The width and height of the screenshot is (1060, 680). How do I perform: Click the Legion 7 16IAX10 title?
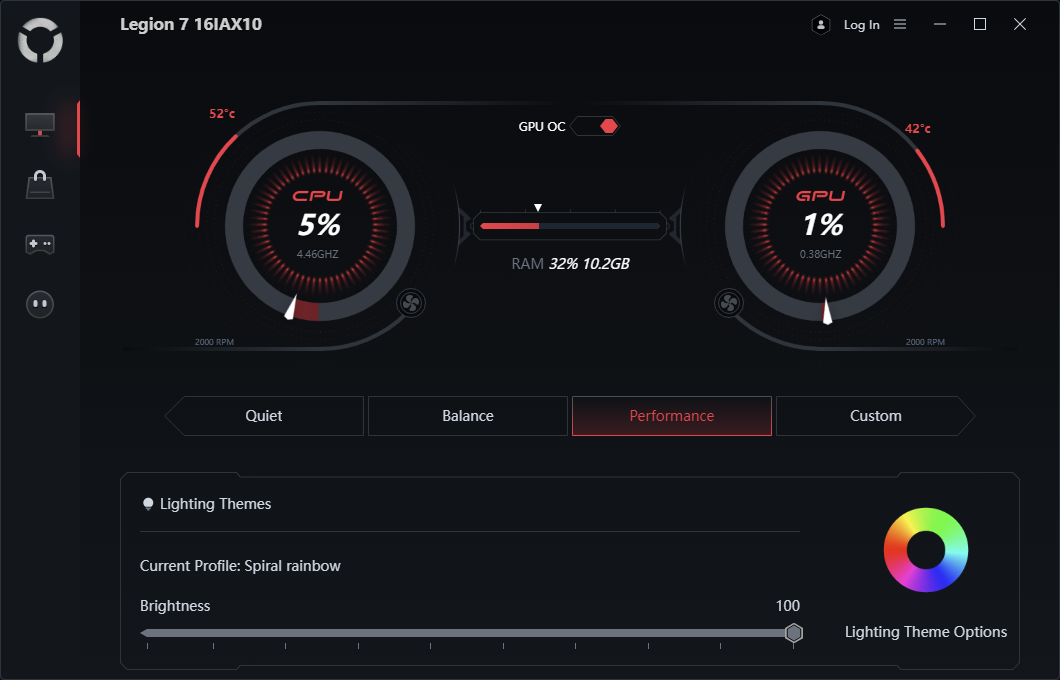point(191,24)
